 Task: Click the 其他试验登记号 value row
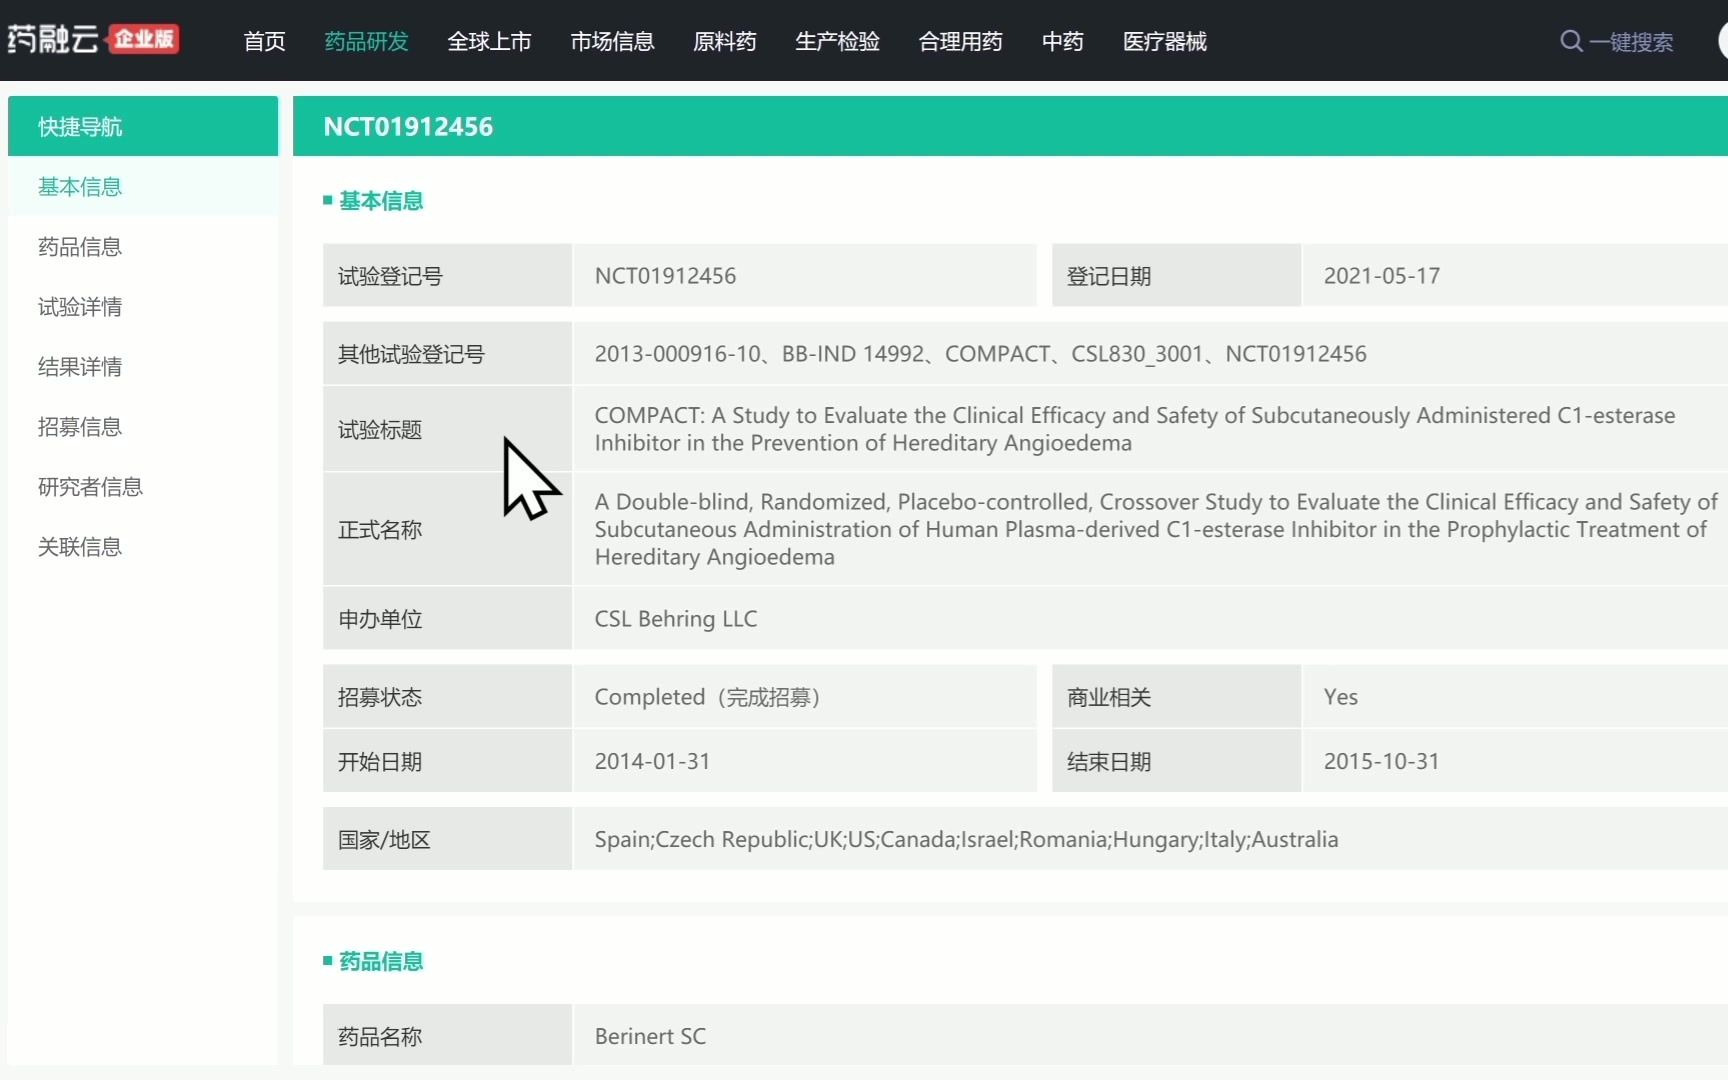1150,354
